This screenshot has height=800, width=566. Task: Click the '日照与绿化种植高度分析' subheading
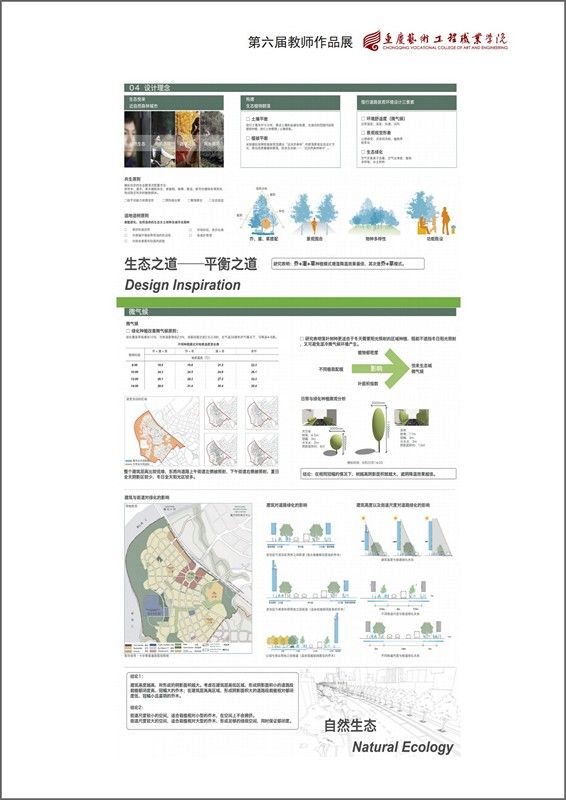click(x=324, y=398)
